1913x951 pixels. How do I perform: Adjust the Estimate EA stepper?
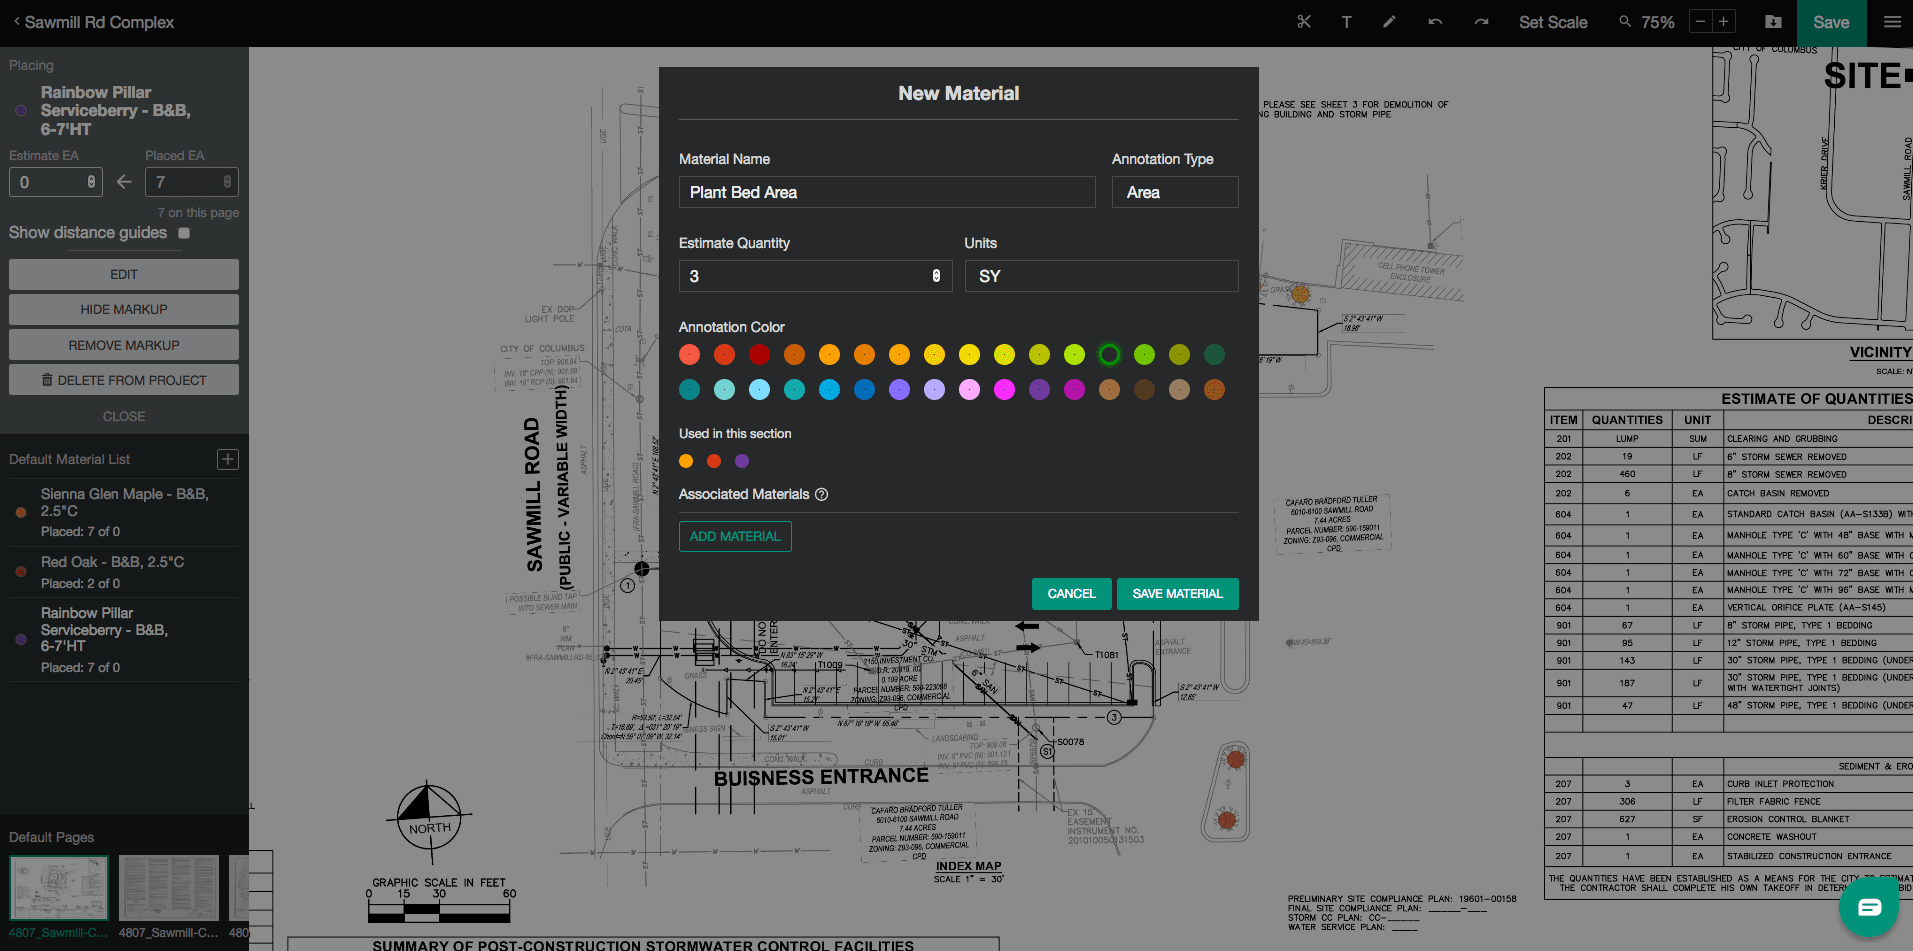point(91,182)
